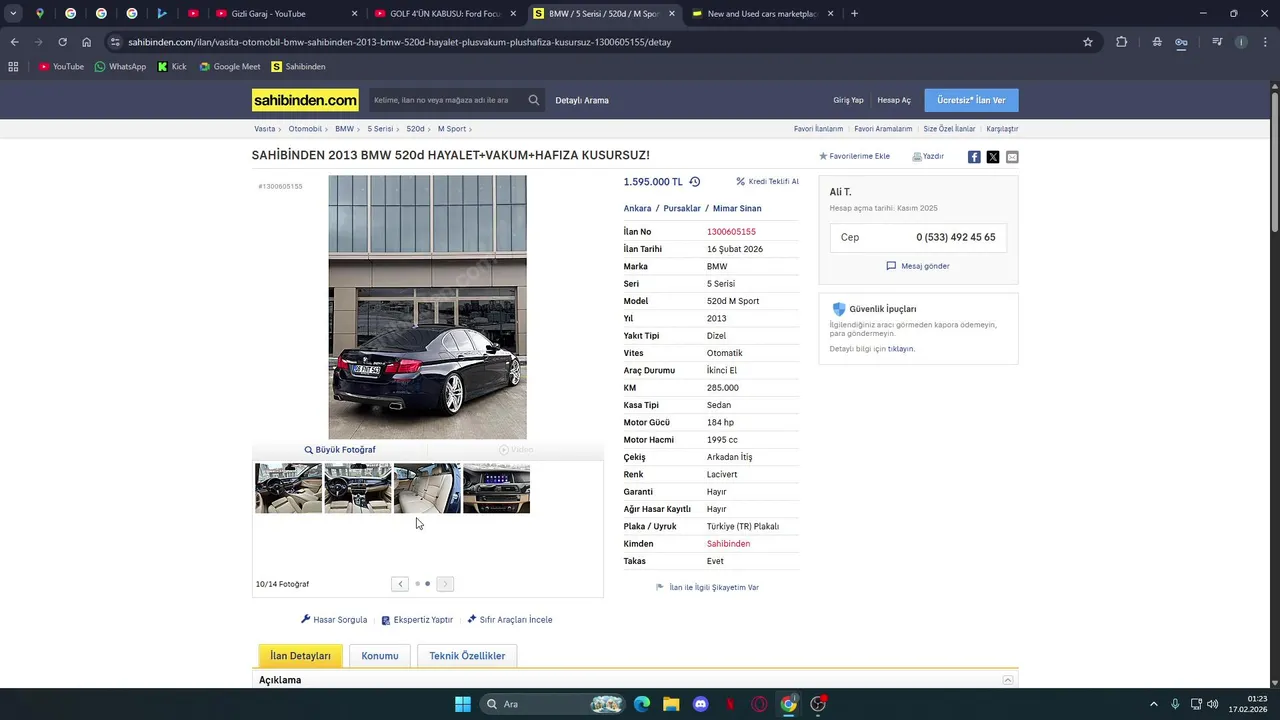Screen dimensions: 1280x720
Task: Focus the listing search input field
Action: pos(446,100)
